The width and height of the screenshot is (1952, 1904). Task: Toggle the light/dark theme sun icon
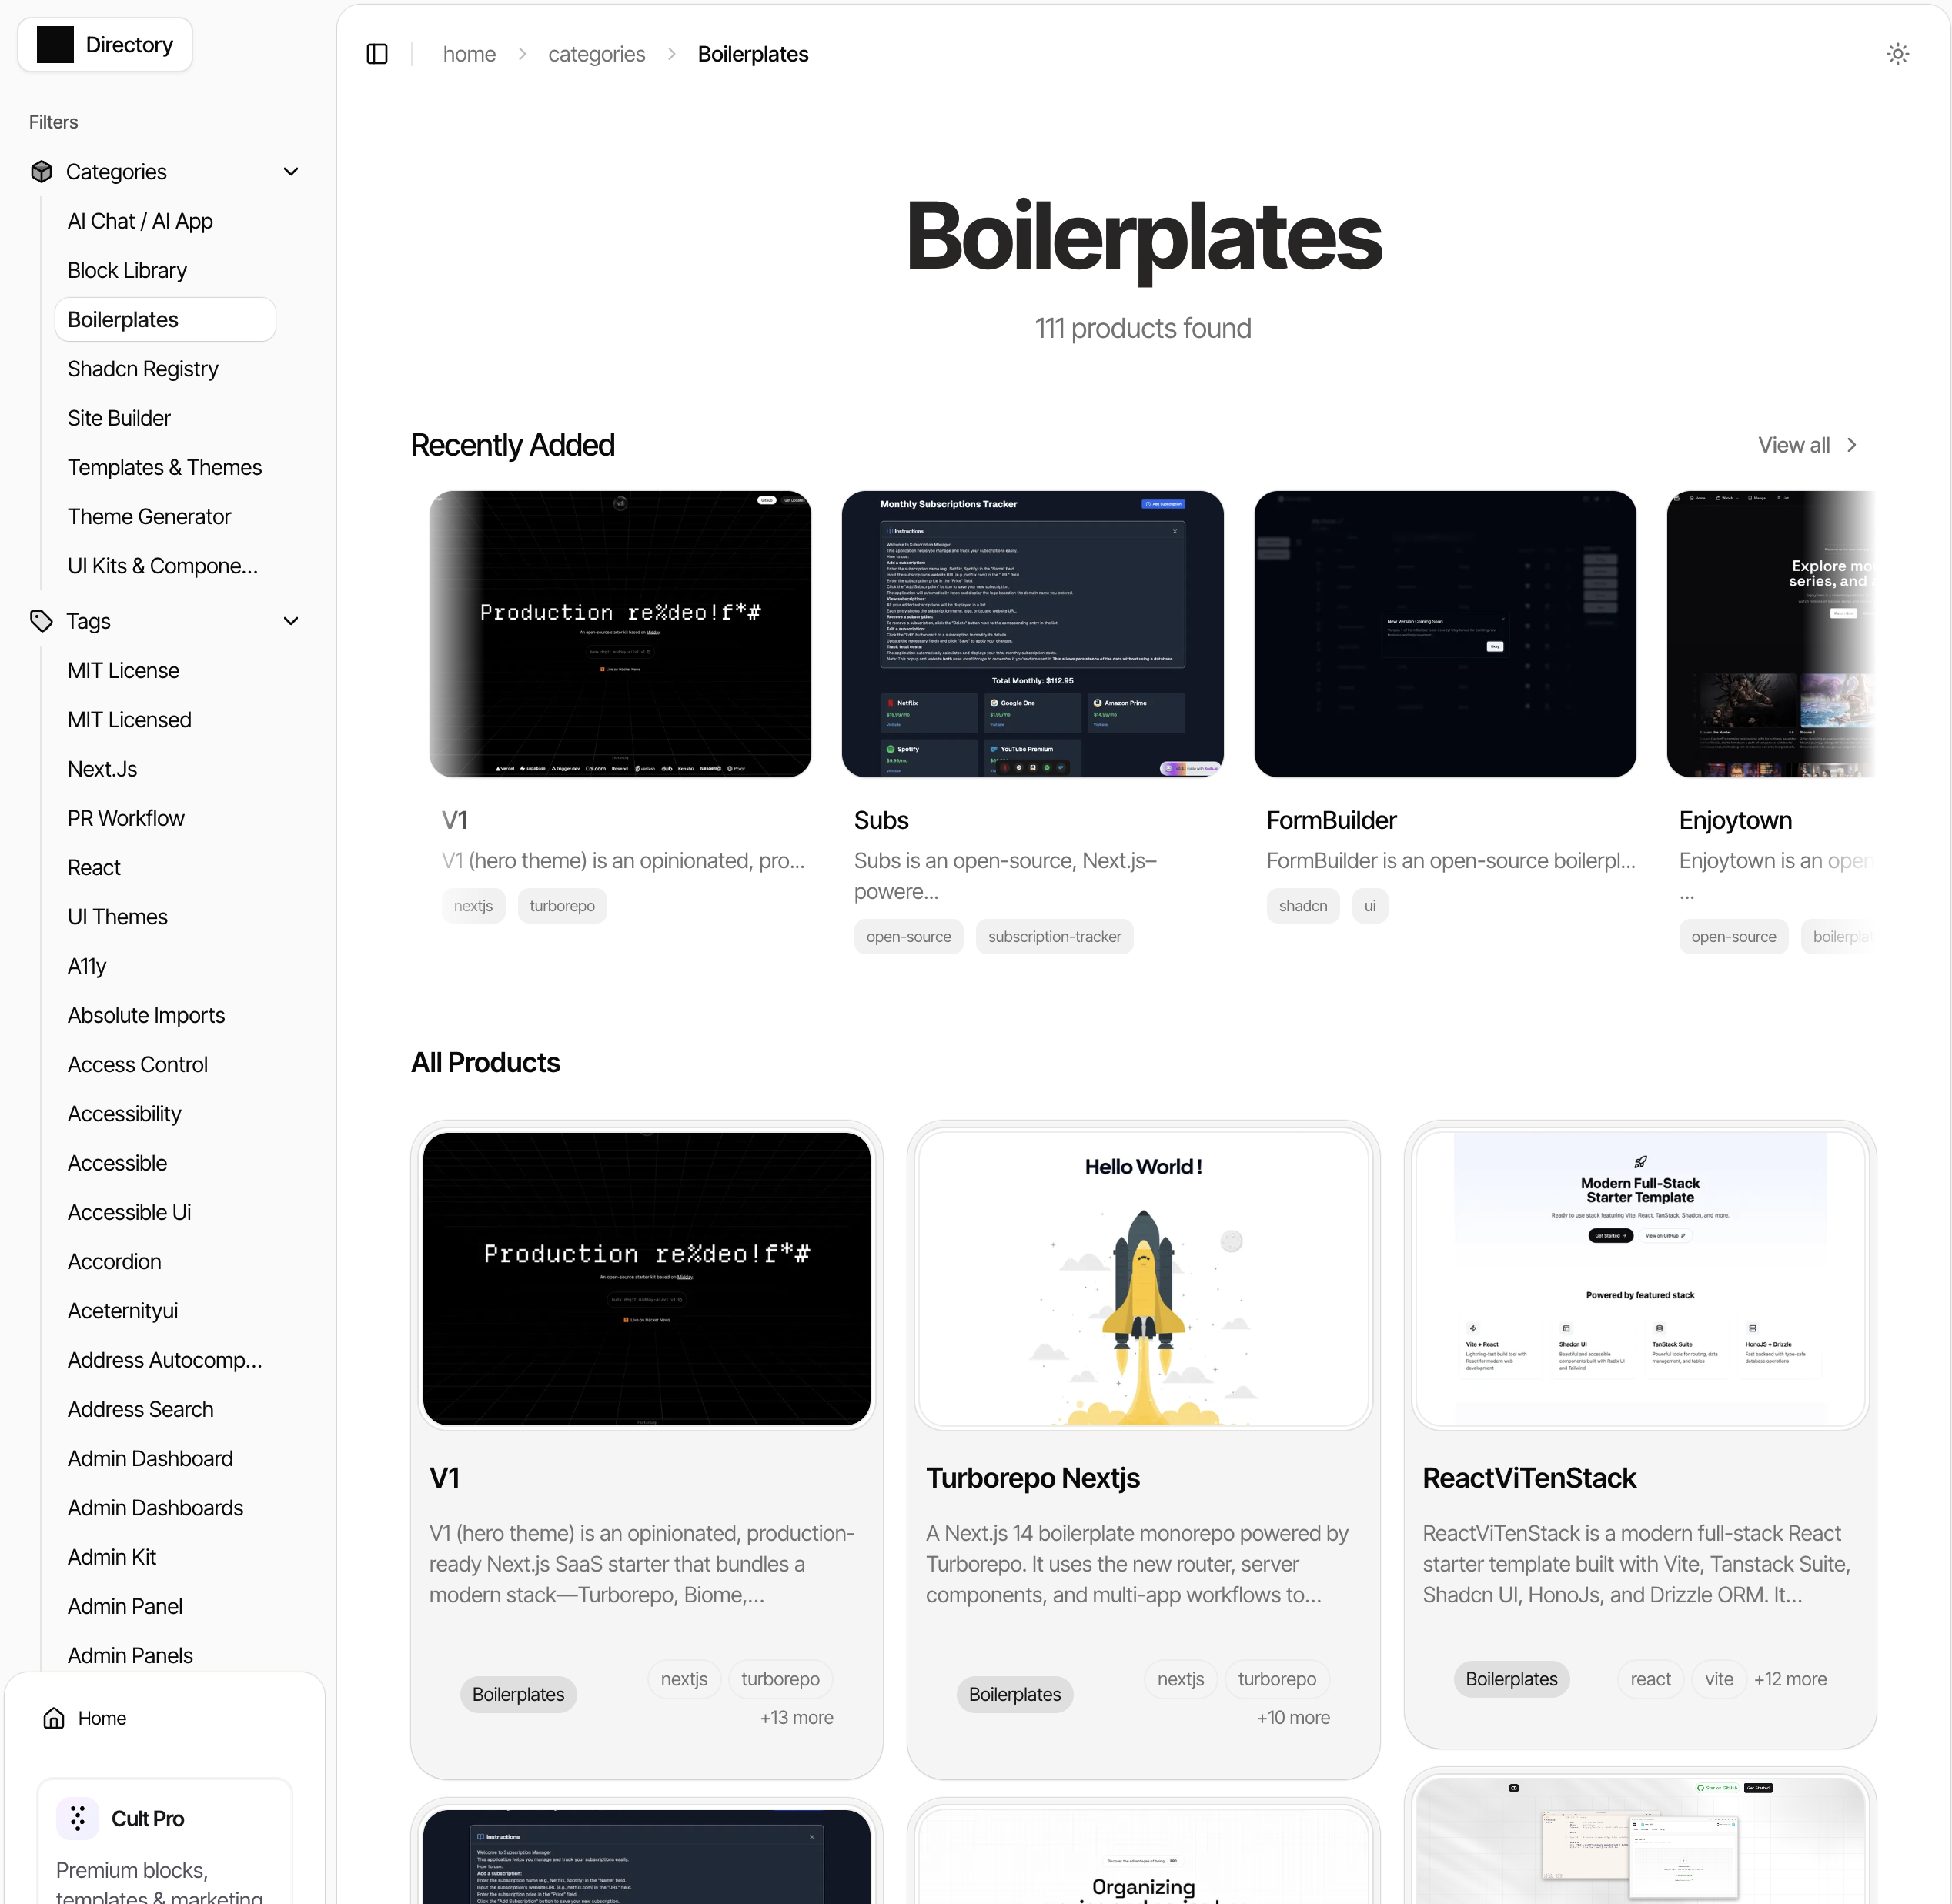[x=1897, y=54]
